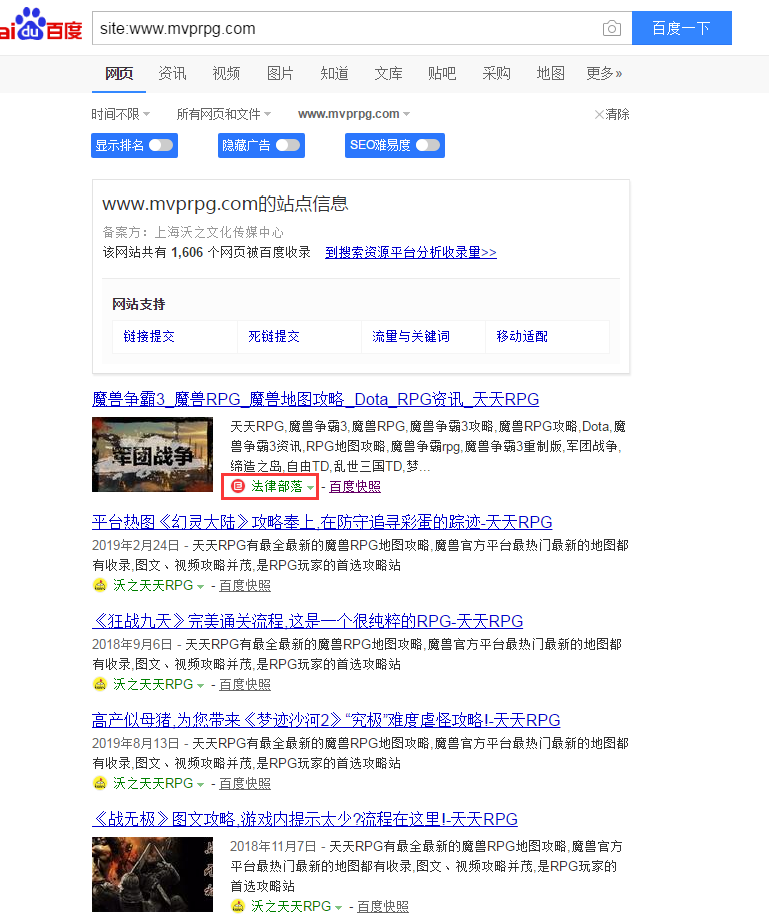Click site icon beside 幻灵大陆 result source
Image resolution: width=769 pixels, height=920 pixels.
(100, 585)
